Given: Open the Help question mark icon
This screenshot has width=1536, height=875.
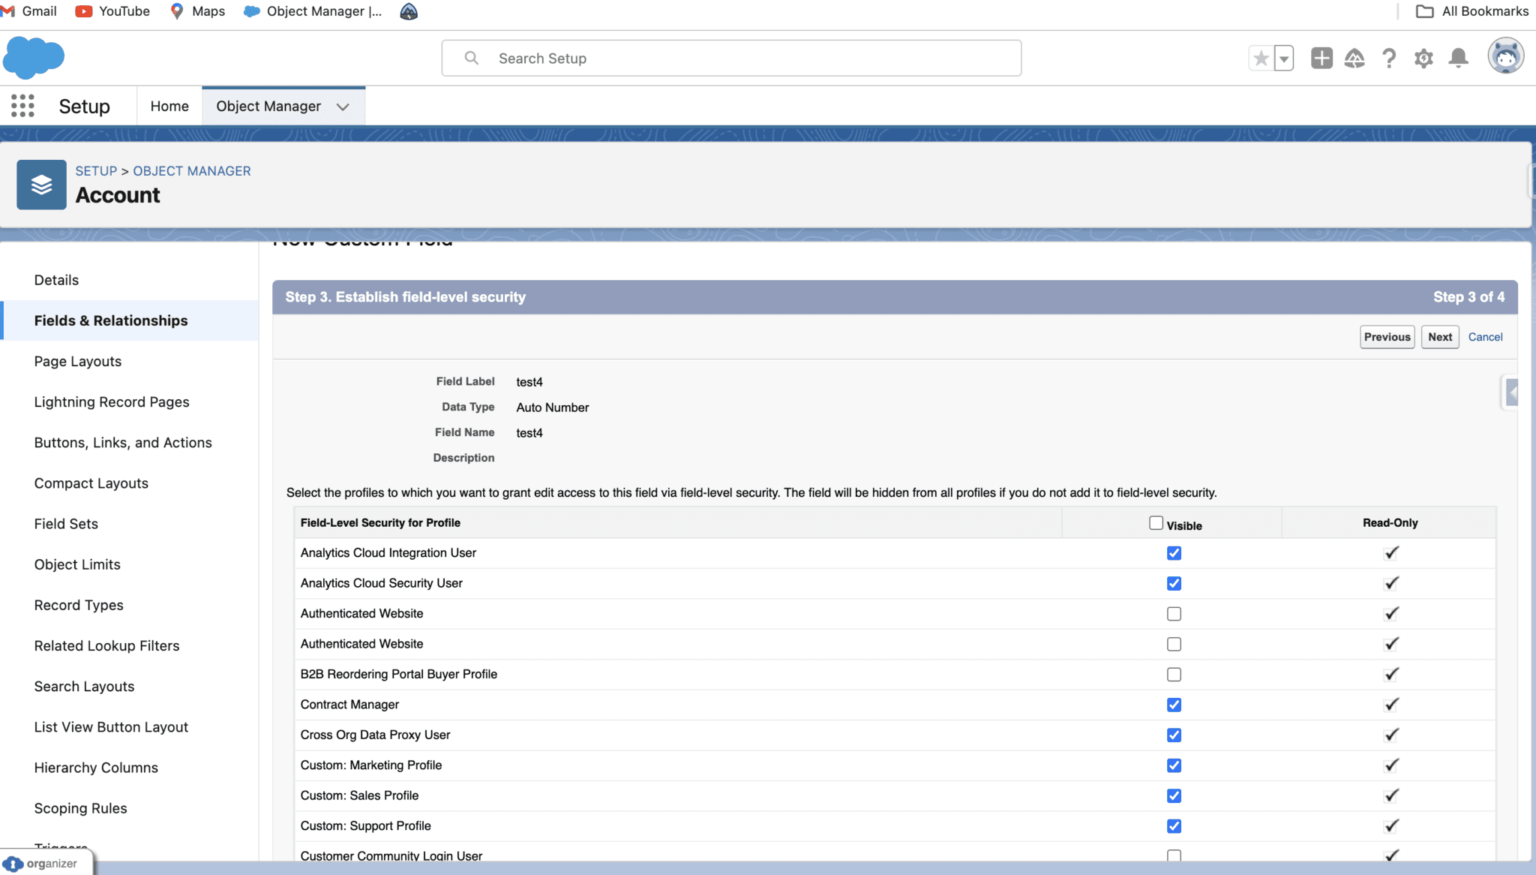Looking at the screenshot, I should point(1389,58).
